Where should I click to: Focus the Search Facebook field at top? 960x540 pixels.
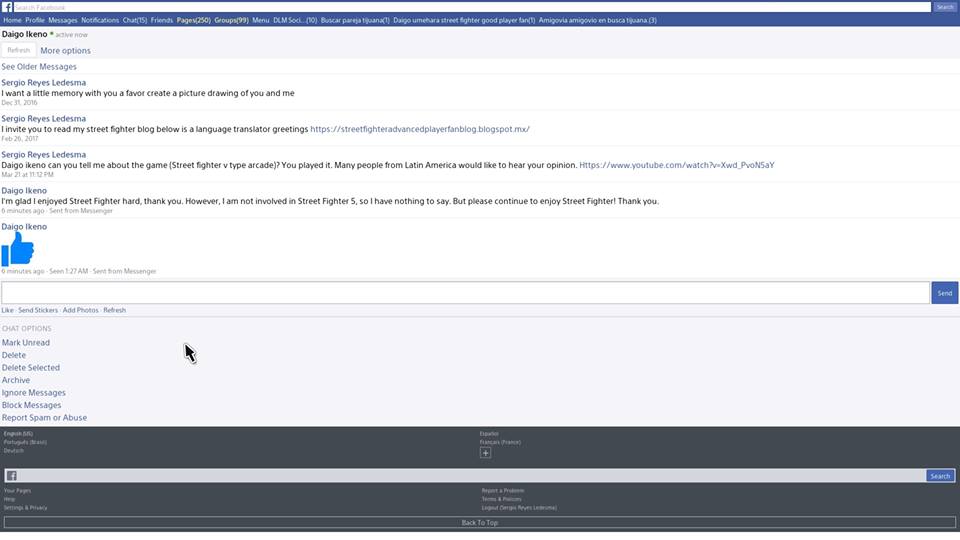click(472, 7)
